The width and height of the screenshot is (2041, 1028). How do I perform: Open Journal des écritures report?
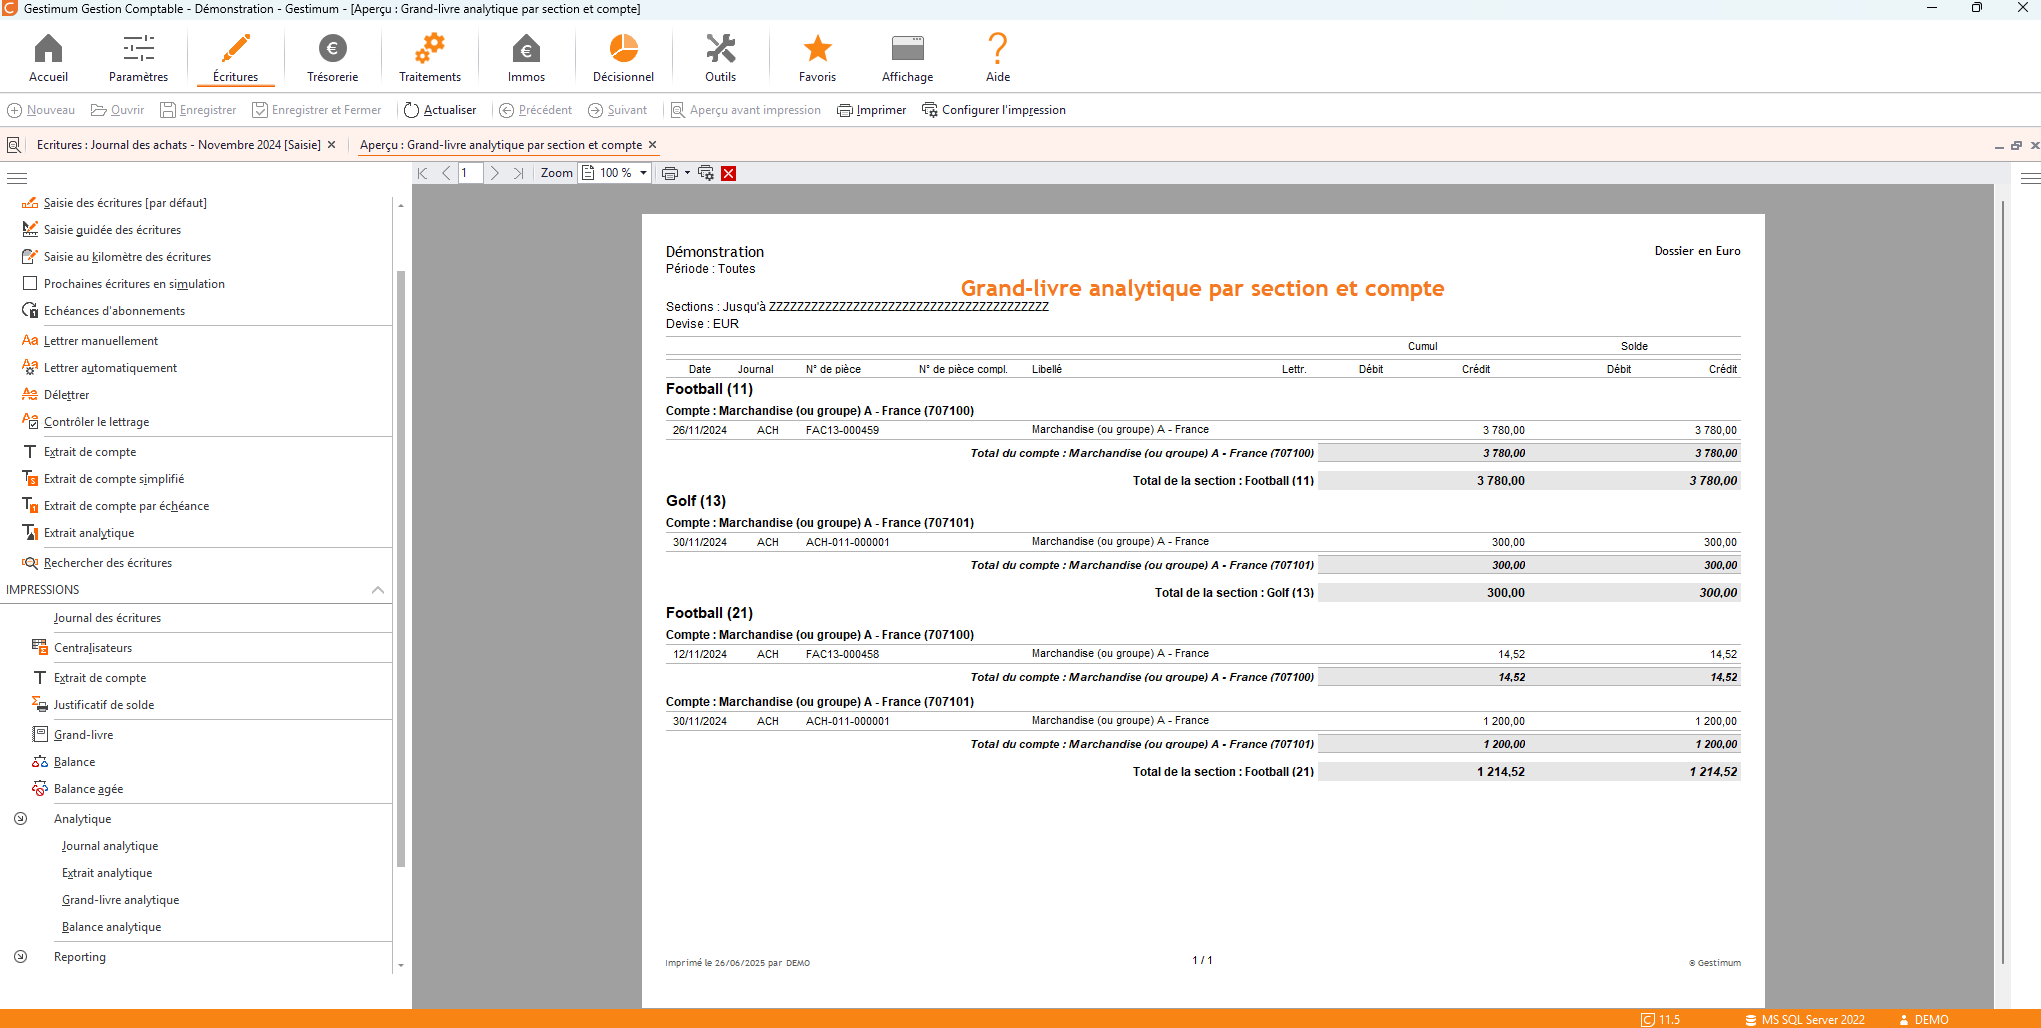coord(107,618)
